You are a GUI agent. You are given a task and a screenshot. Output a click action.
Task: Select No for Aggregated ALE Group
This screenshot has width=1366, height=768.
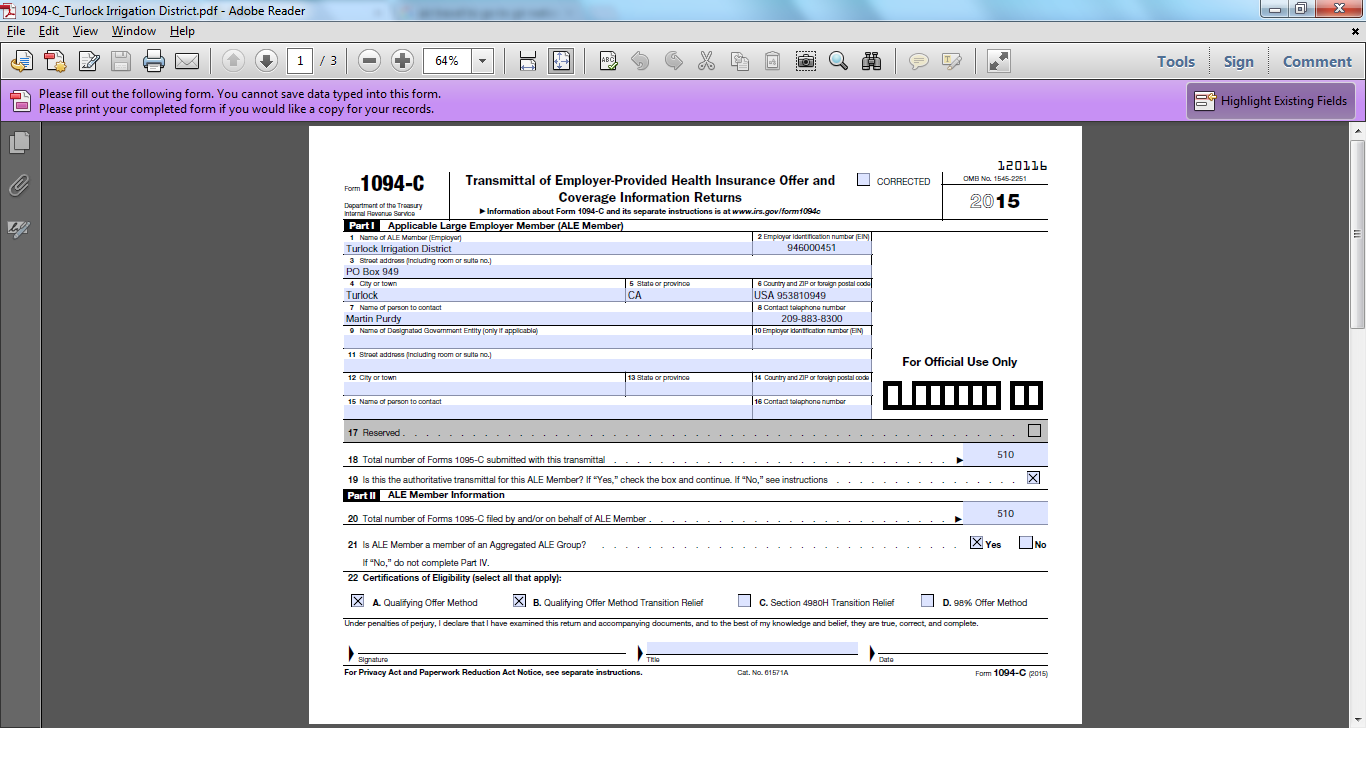(x=1025, y=543)
